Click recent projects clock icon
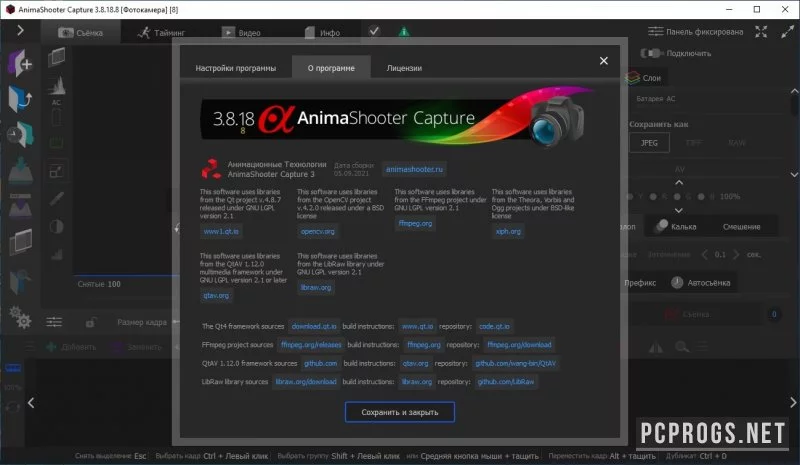Screen dimensions: 800x465 pos(20,135)
